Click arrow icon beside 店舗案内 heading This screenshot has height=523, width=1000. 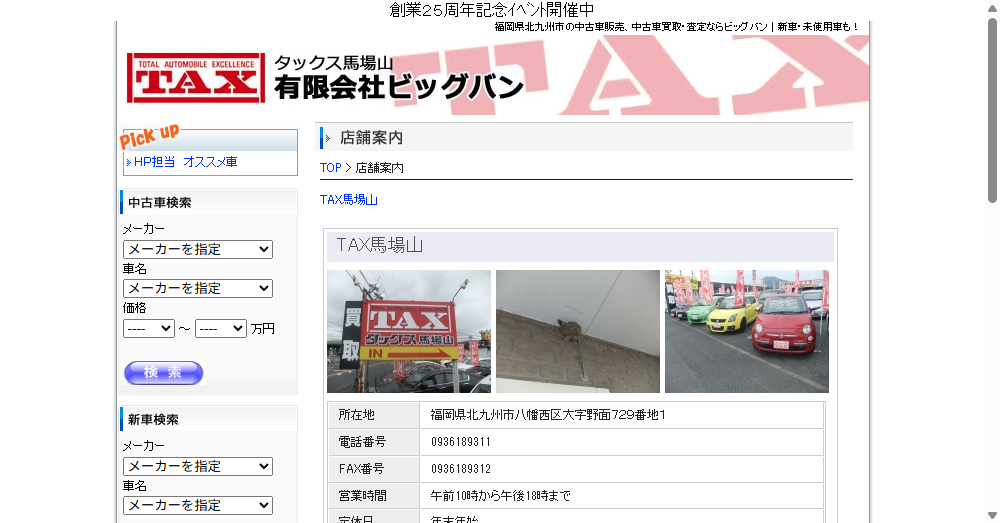coord(328,138)
